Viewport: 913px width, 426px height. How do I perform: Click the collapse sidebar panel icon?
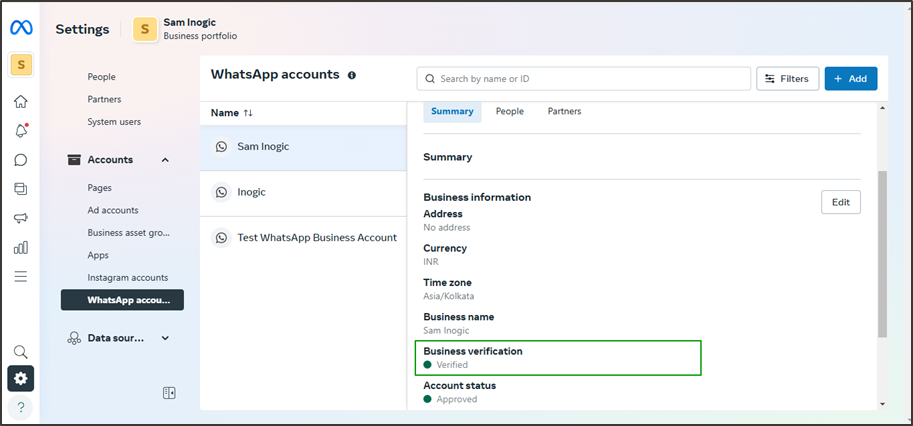[x=169, y=393]
